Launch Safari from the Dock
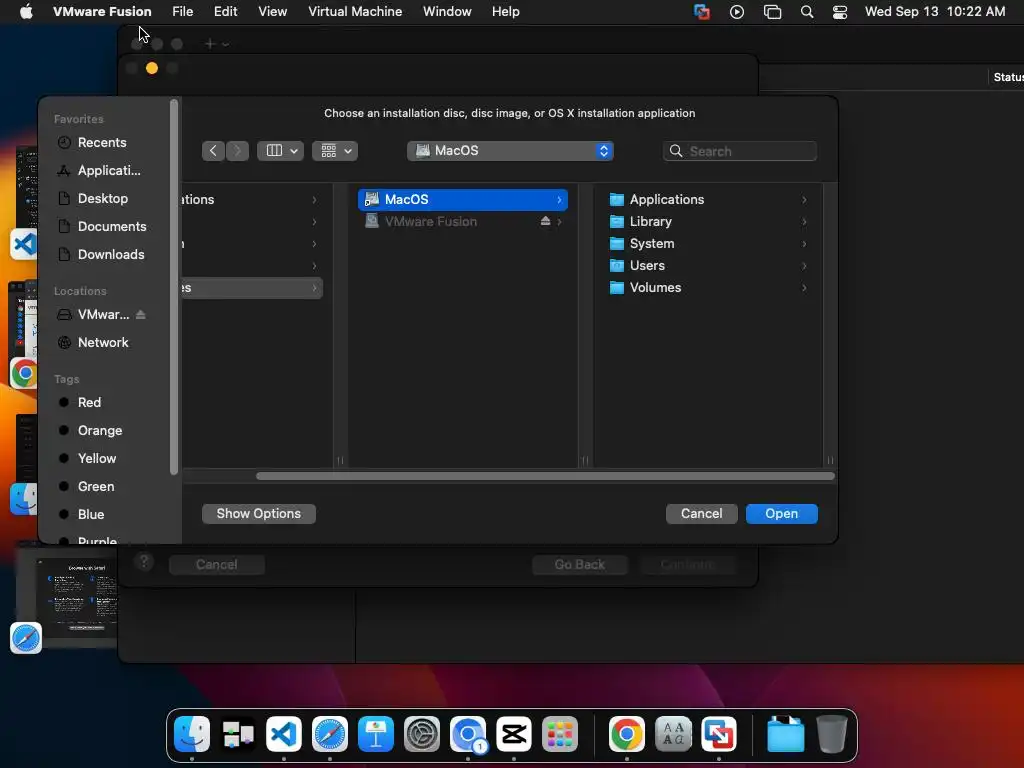Image resolution: width=1024 pixels, height=768 pixels. [x=330, y=735]
